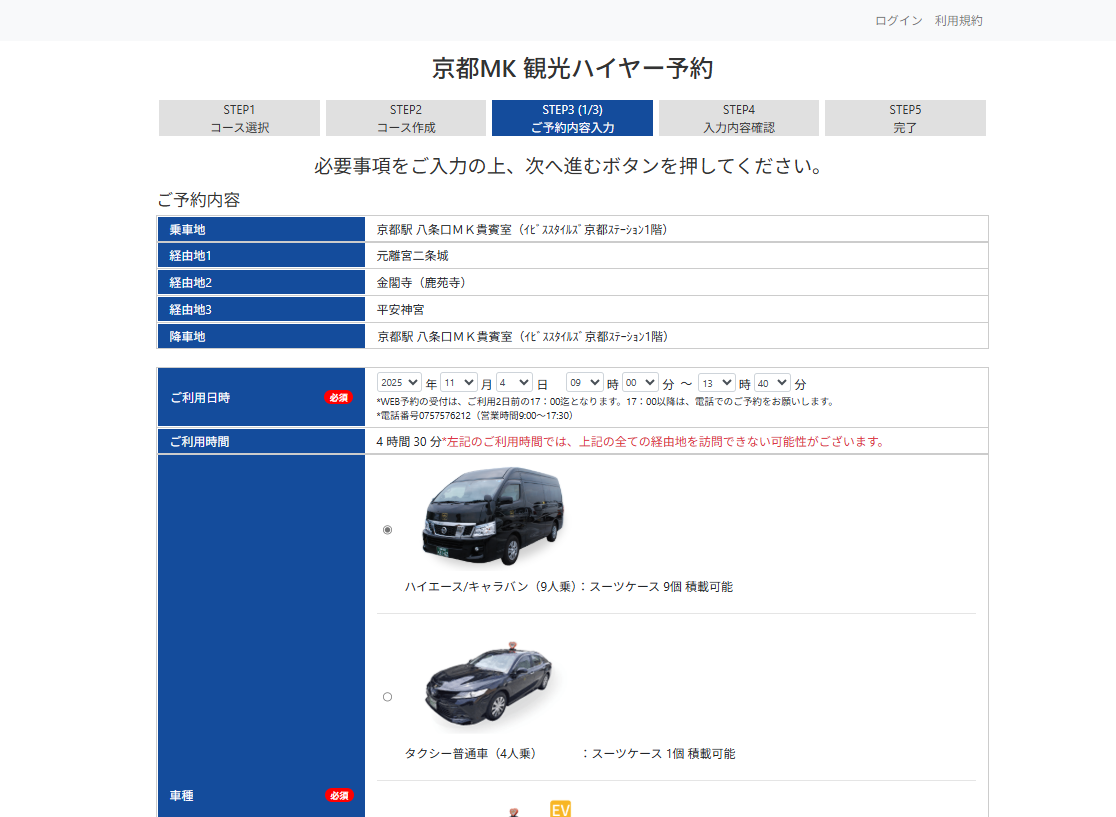Click the WEB予約の受付 deadline note
The height and width of the screenshot is (817, 1116).
click(x=605, y=401)
